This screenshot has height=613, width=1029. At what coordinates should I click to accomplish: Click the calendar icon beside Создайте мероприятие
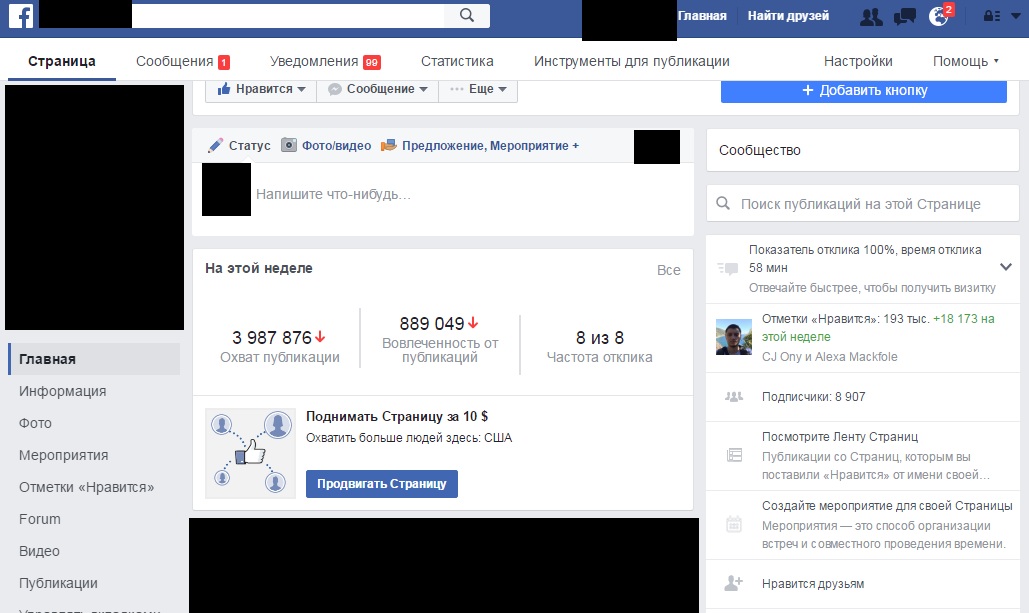point(734,524)
